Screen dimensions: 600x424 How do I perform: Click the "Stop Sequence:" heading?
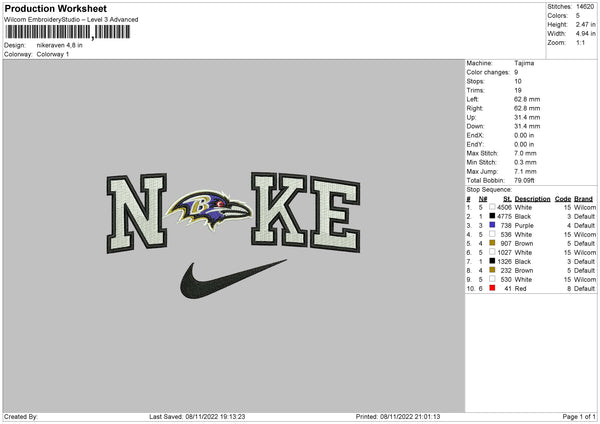tap(489, 190)
